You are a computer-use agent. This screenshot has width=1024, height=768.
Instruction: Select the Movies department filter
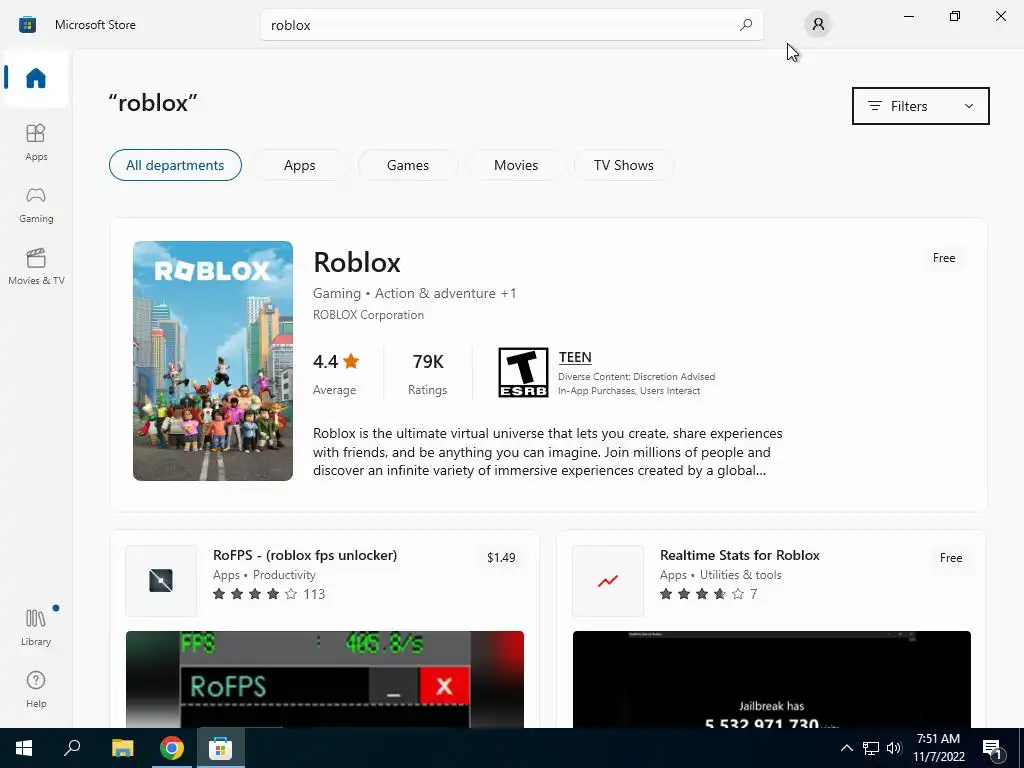tap(516, 165)
